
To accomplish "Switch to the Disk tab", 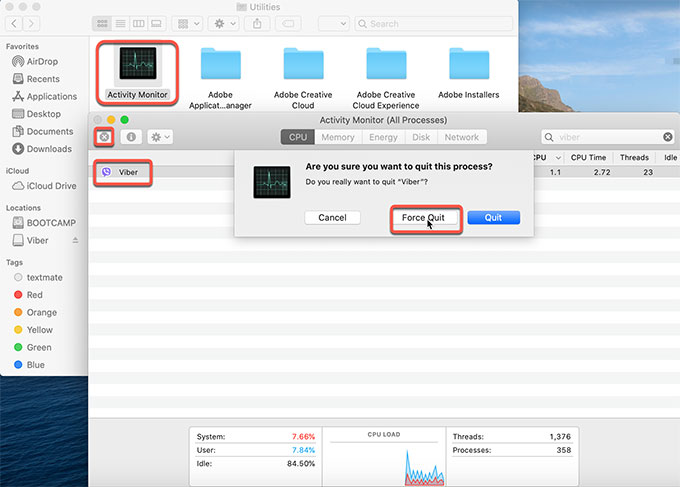I will (421, 137).
